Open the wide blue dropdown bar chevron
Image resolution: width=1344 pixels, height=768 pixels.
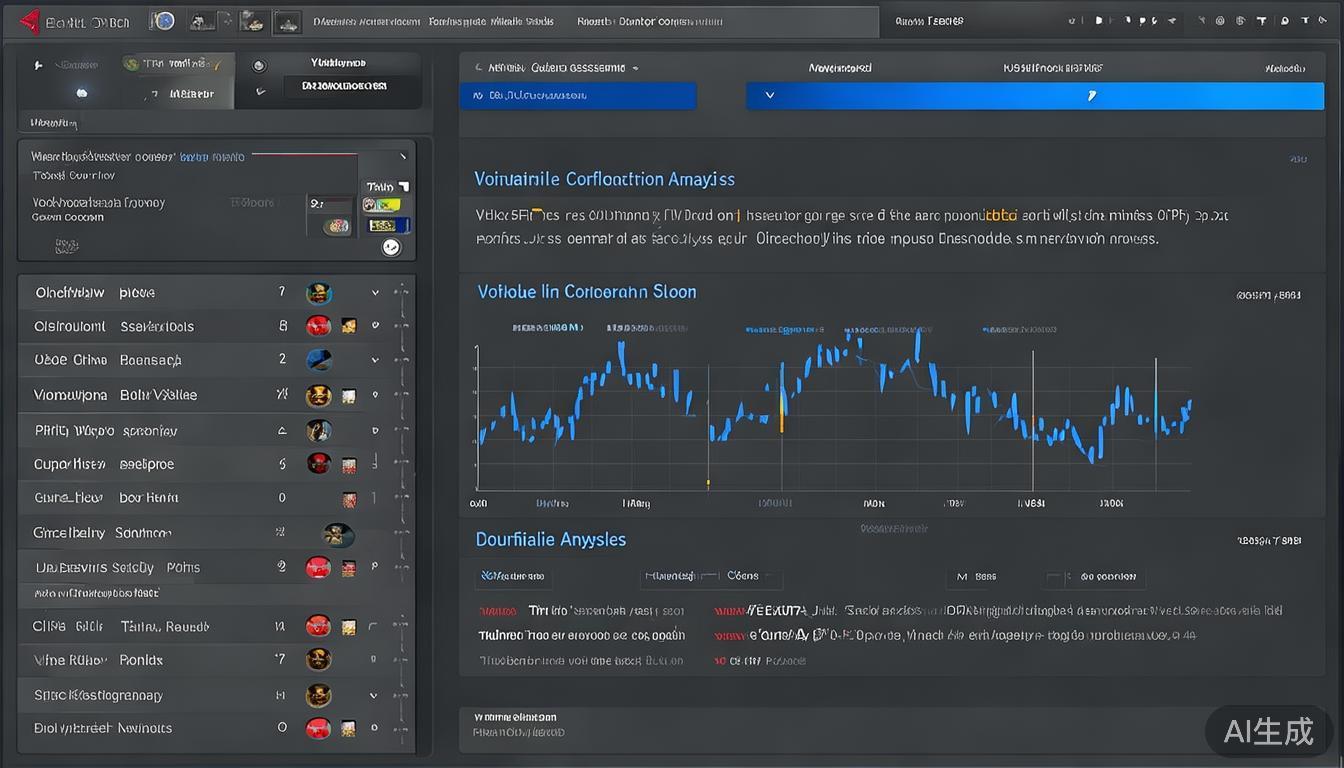769,96
